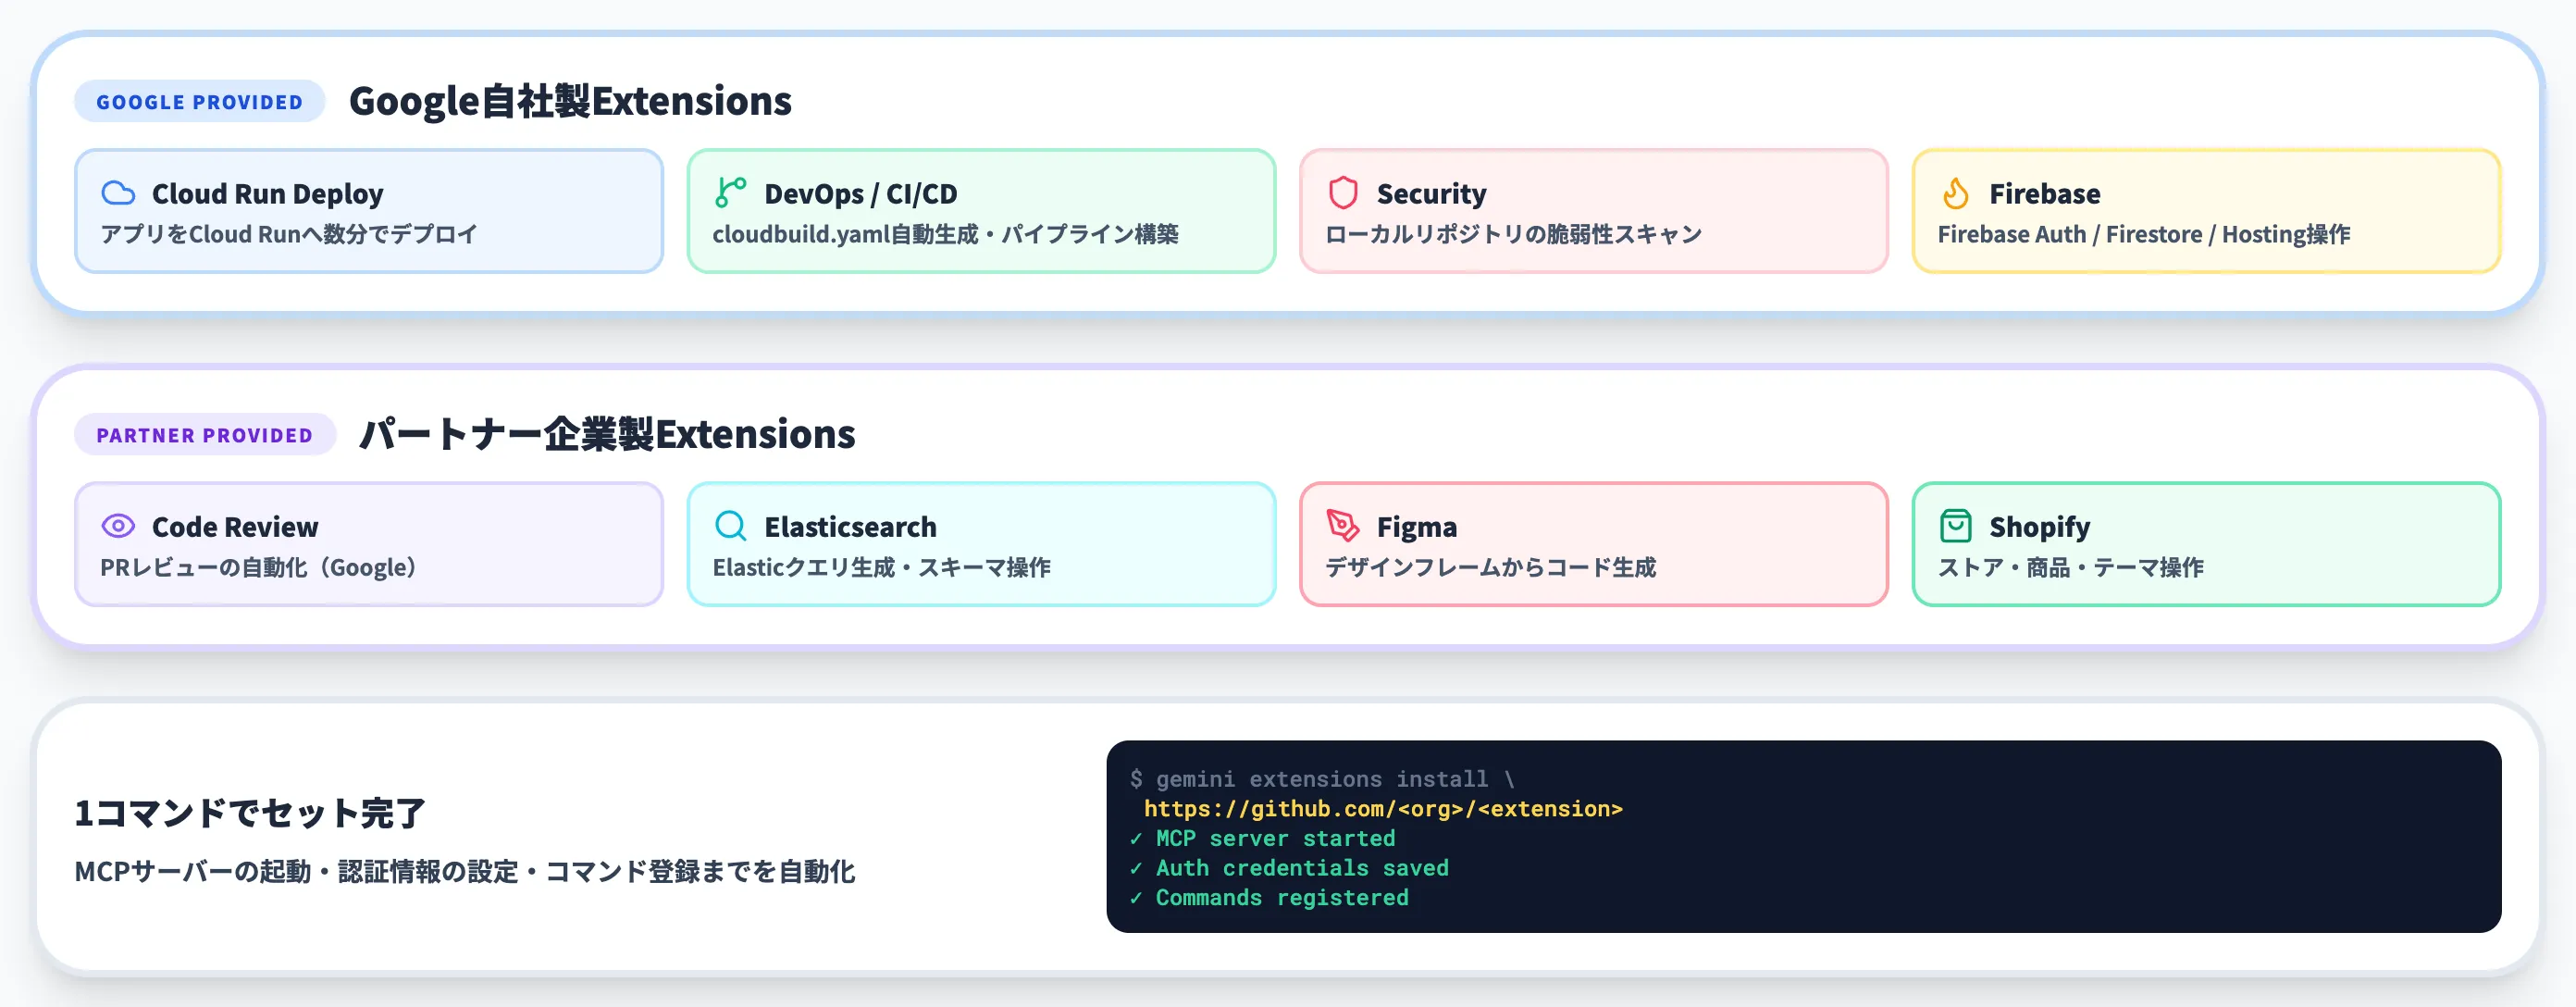The width and height of the screenshot is (2576, 1007).
Task: Click the Elasticクエリ生成・スキーマ操作 description
Action: [881, 567]
